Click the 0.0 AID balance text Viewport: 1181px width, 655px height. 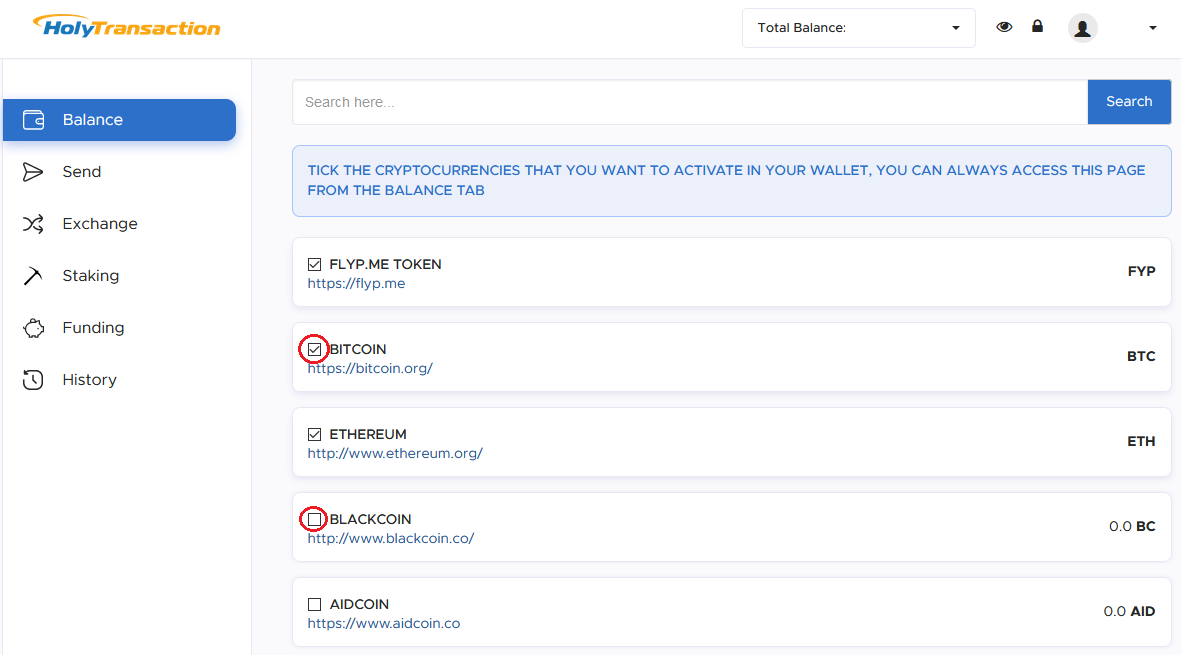(x=1129, y=611)
